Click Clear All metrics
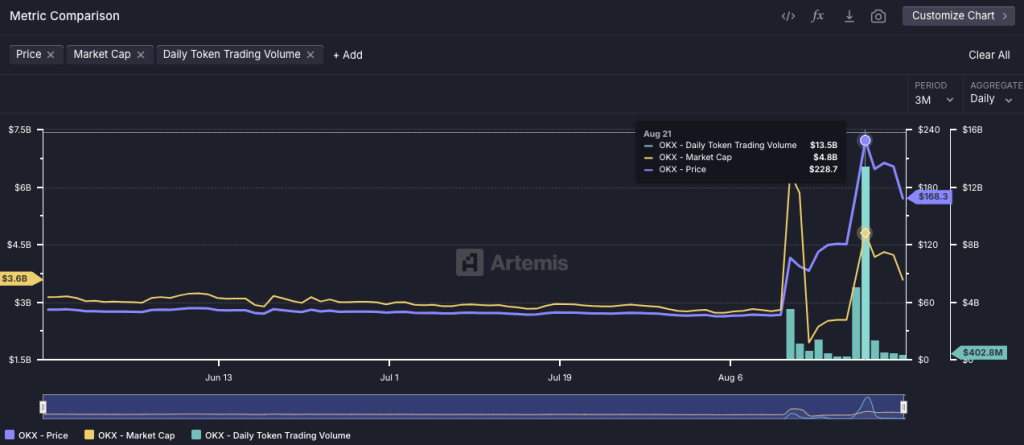1024x445 pixels. (x=988, y=55)
